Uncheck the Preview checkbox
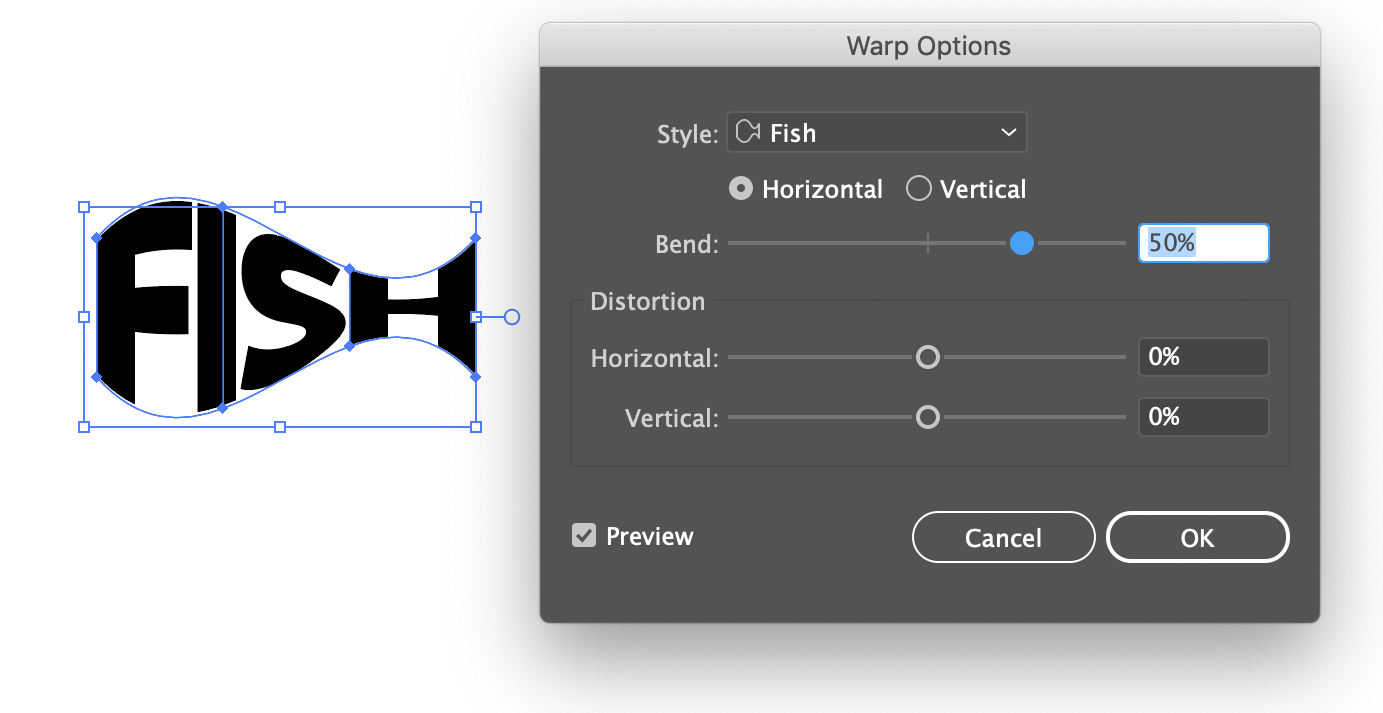The width and height of the screenshot is (1383, 713). (583, 536)
